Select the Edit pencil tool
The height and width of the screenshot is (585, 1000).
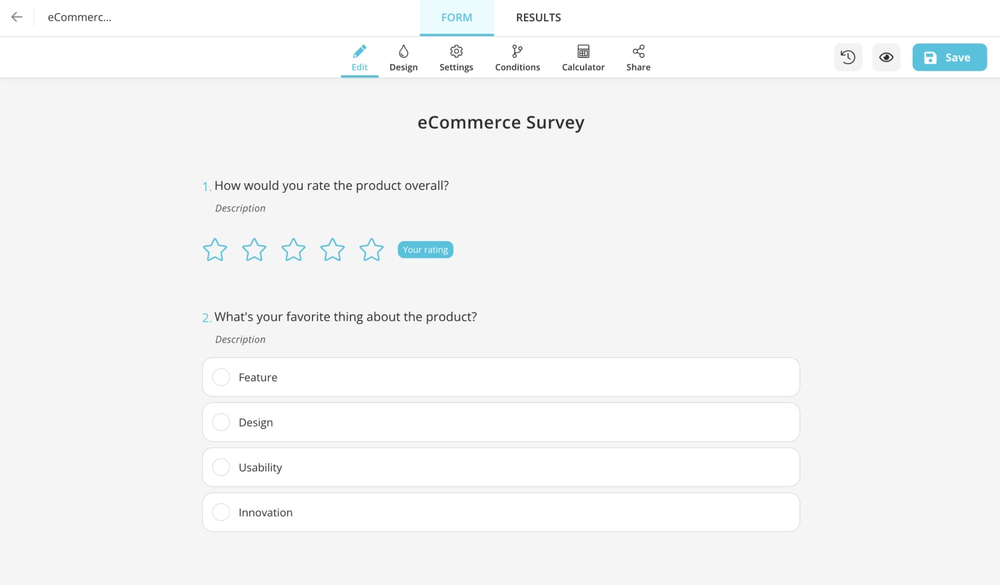click(x=359, y=58)
